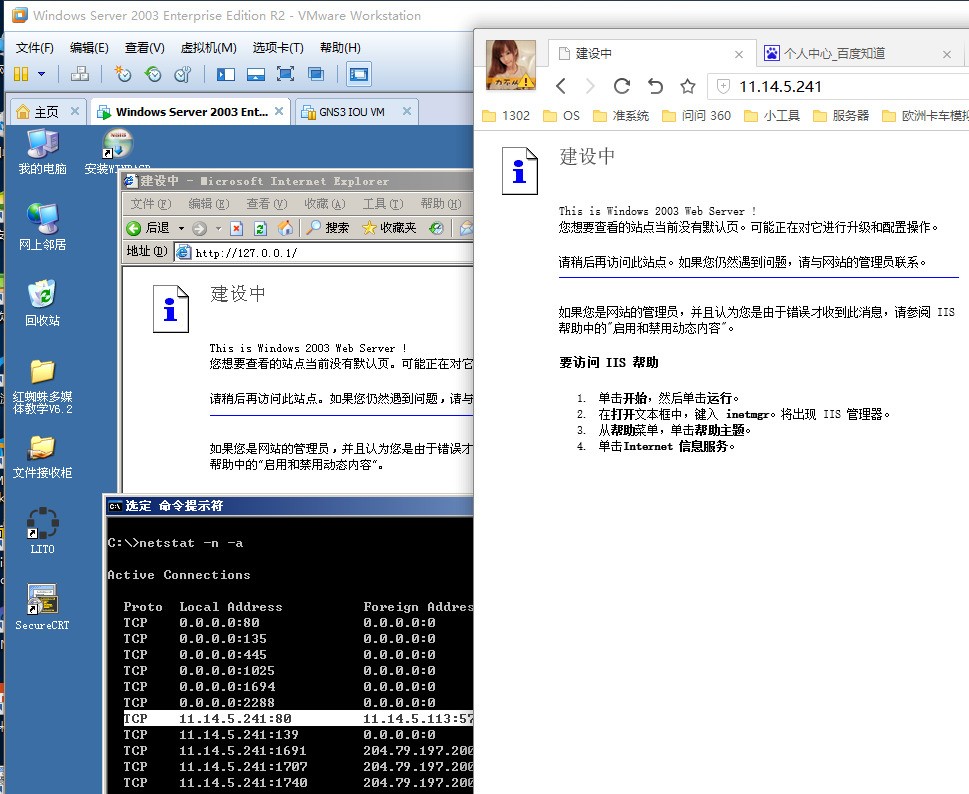Expand Internet Explorer forward history dropdown arrow

tap(218, 229)
